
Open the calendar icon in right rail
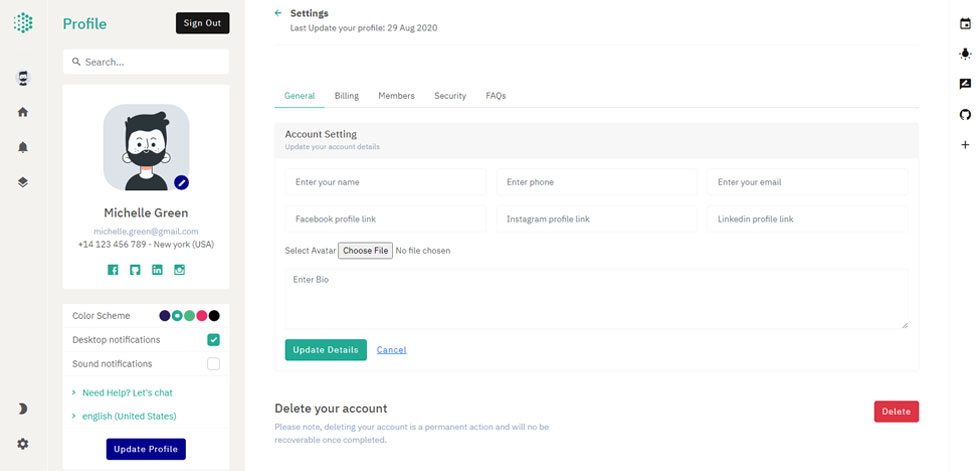pyautogui.click(x=965, y=24)
